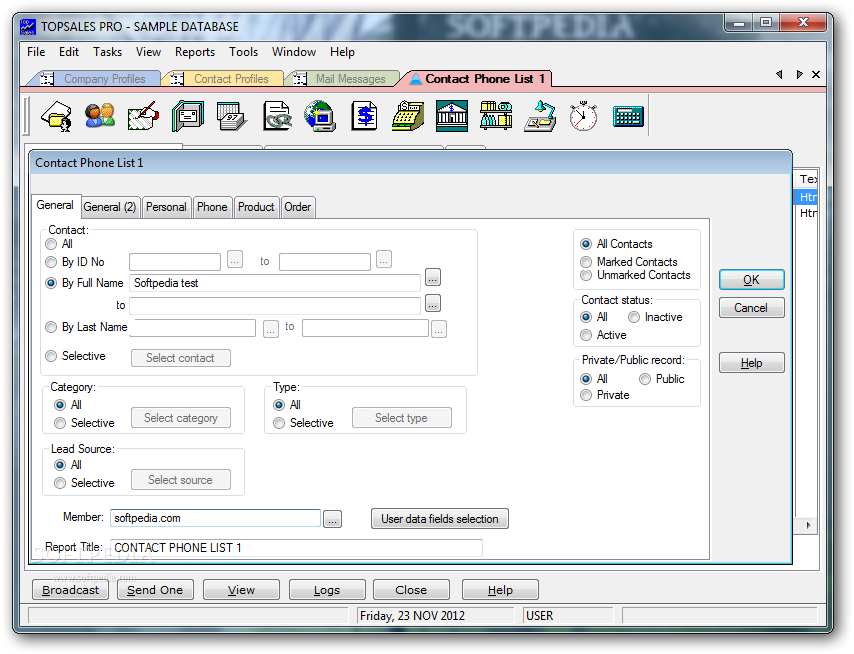The height and width of the screenshot is (654, 854).
Task: Select the Unmarked Contacts option
Action: point(586,275)
